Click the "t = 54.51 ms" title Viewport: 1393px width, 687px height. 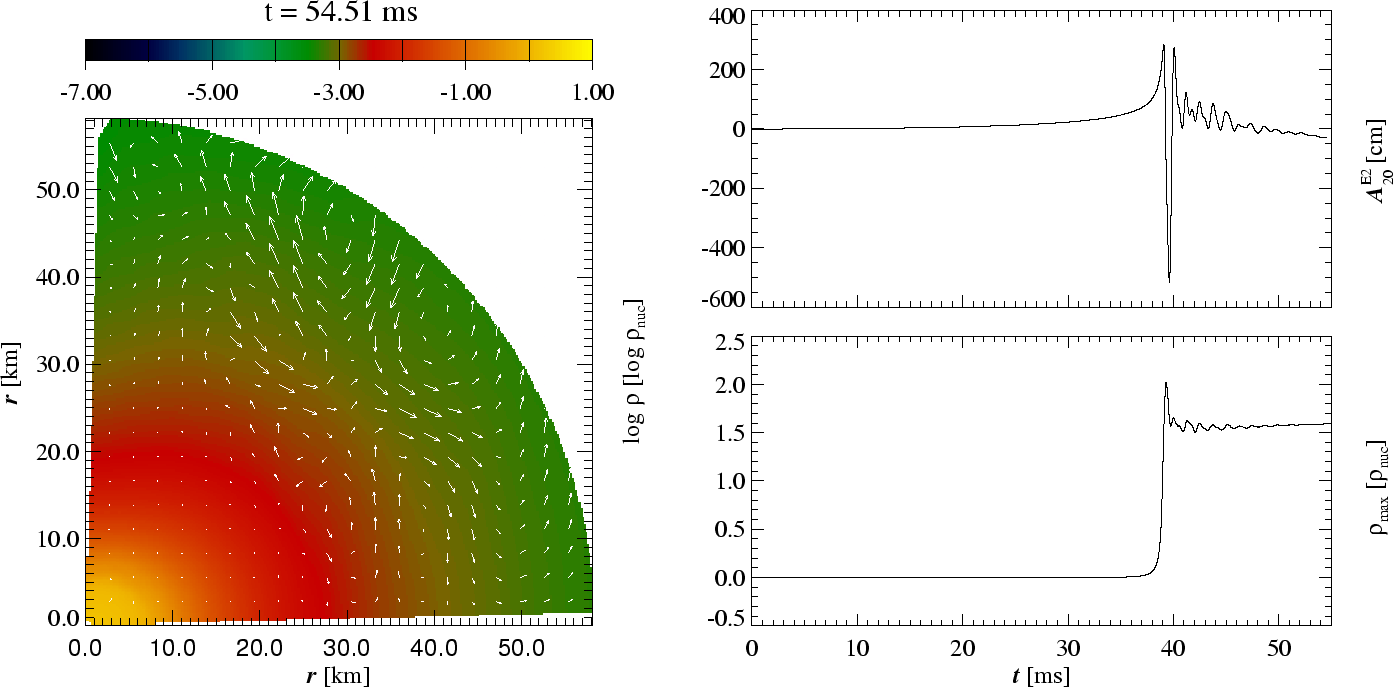pyautogui.click(x=339, y=13)
